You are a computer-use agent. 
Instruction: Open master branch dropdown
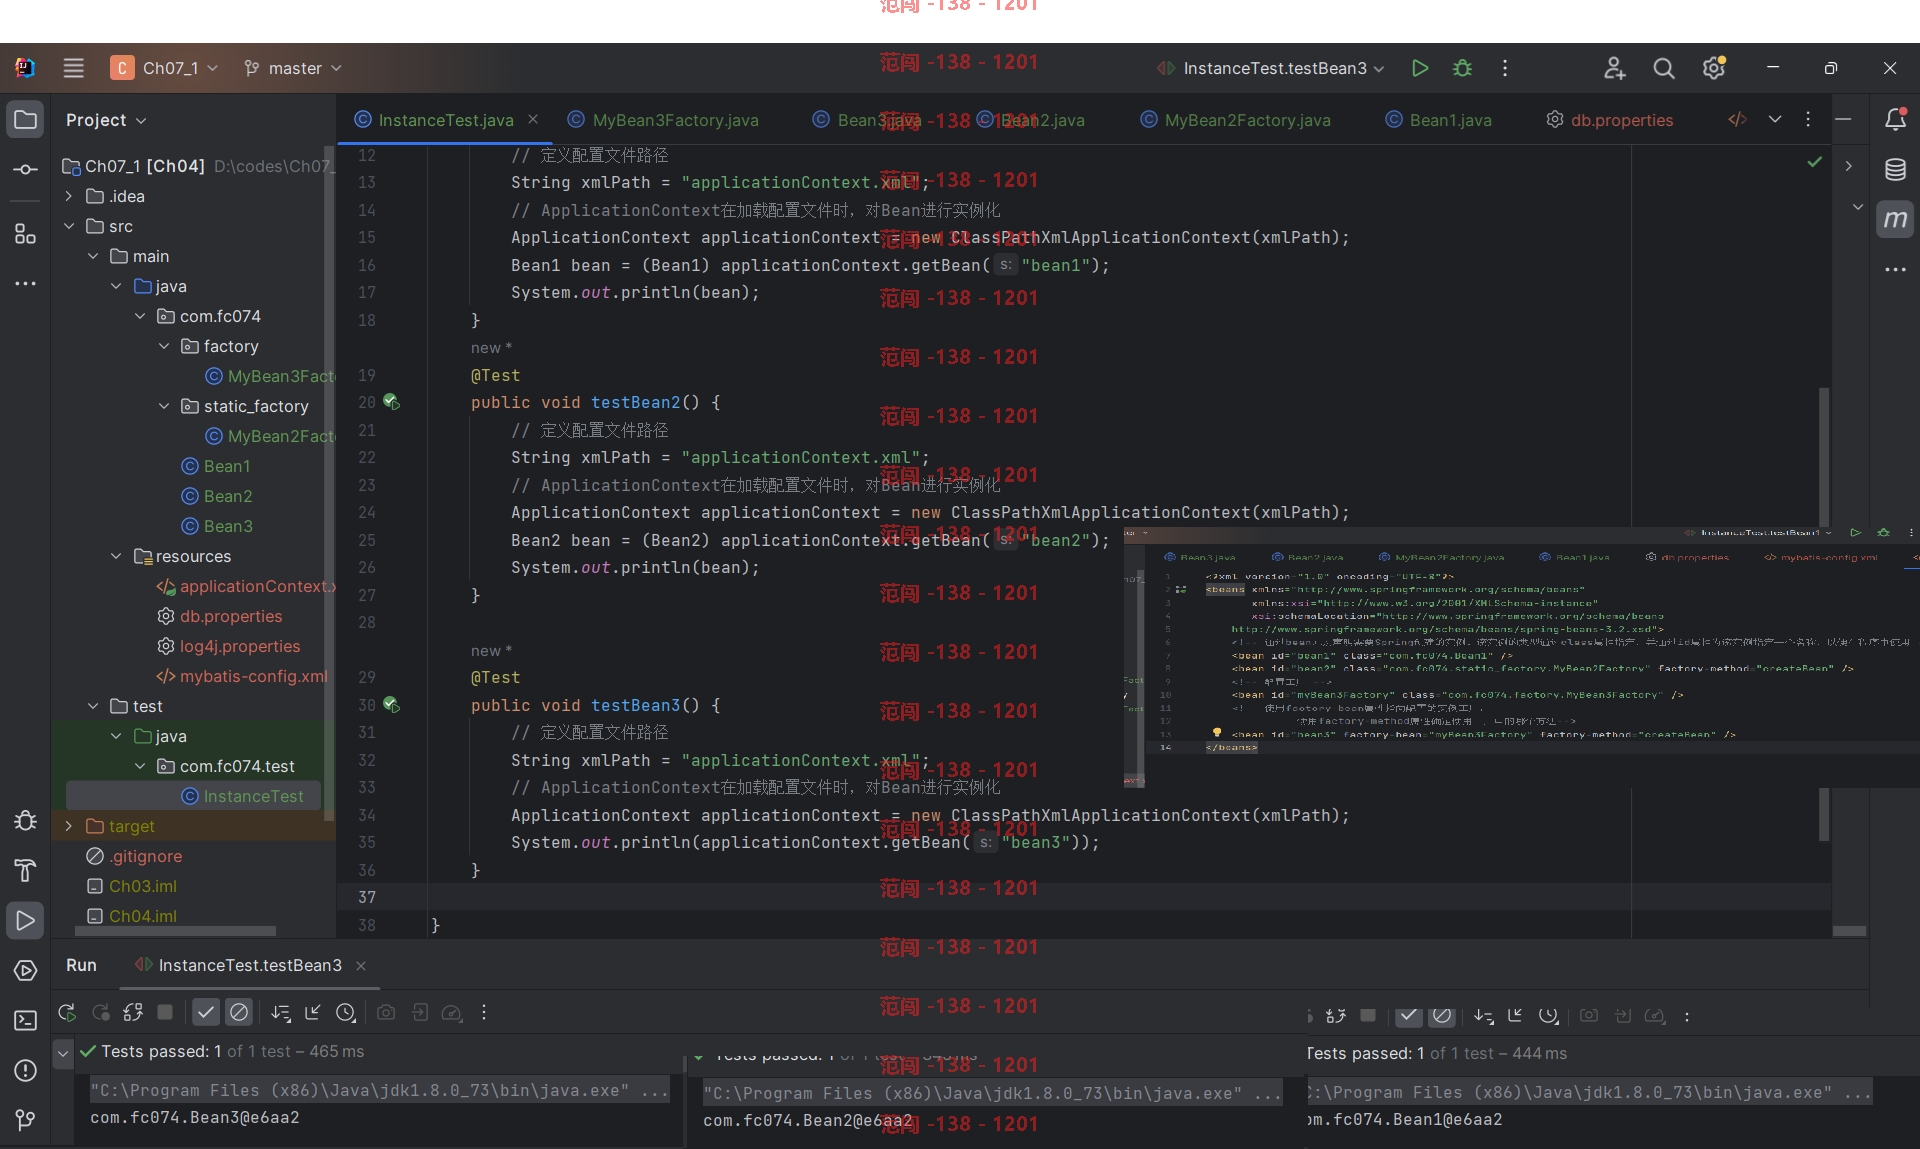click(x=293, y=68)
